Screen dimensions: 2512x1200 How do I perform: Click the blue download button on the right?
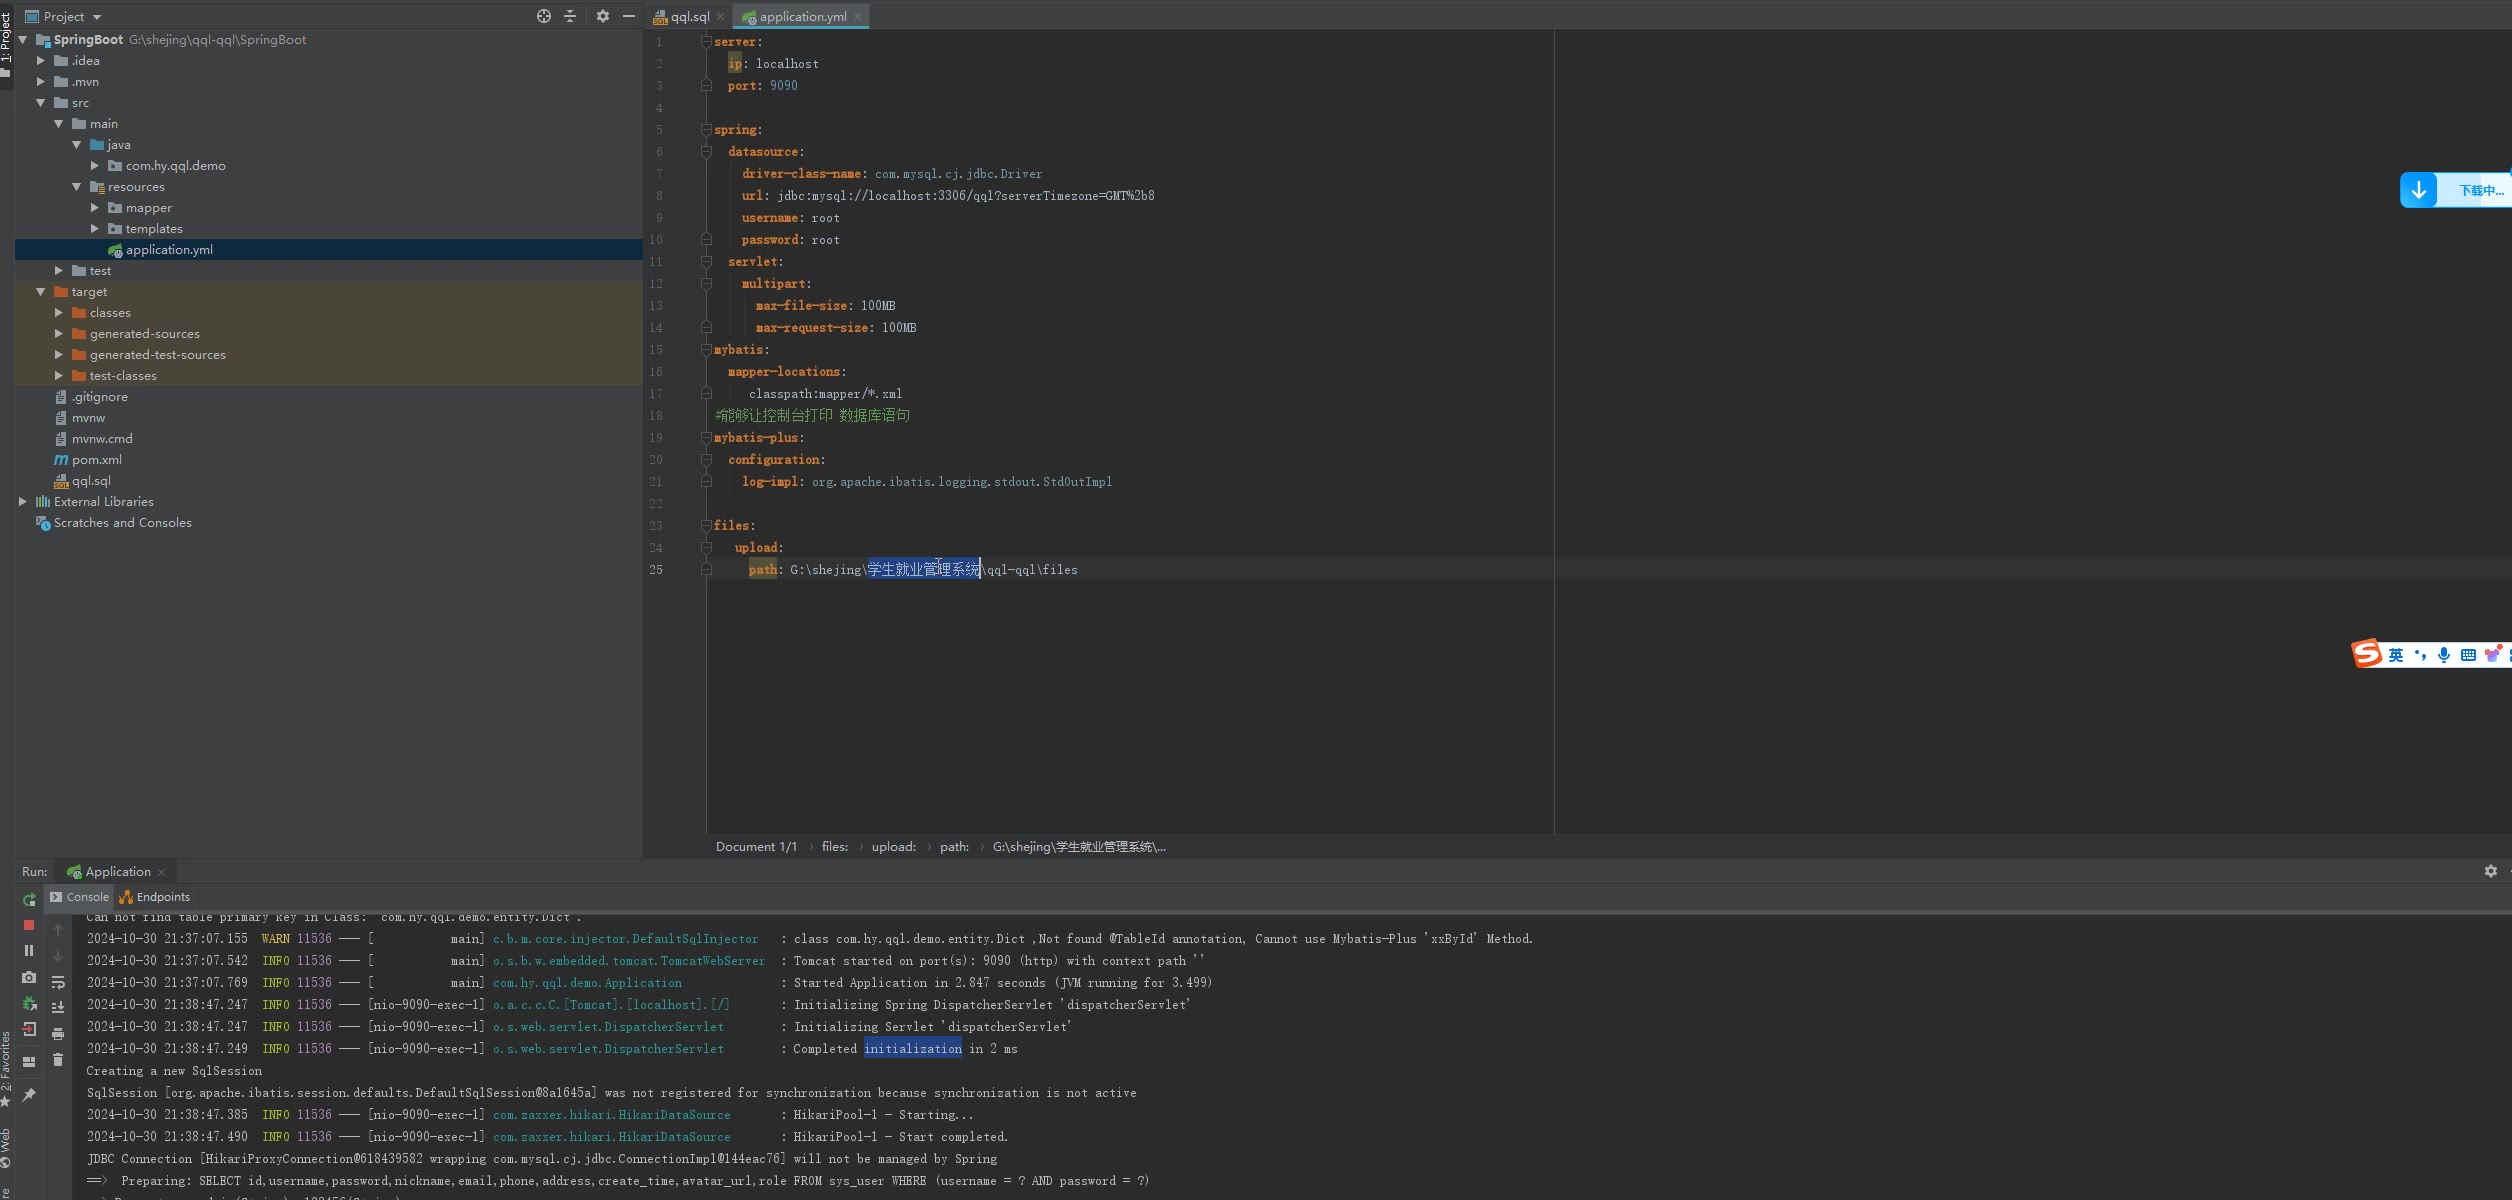(x=2419, y=190)
